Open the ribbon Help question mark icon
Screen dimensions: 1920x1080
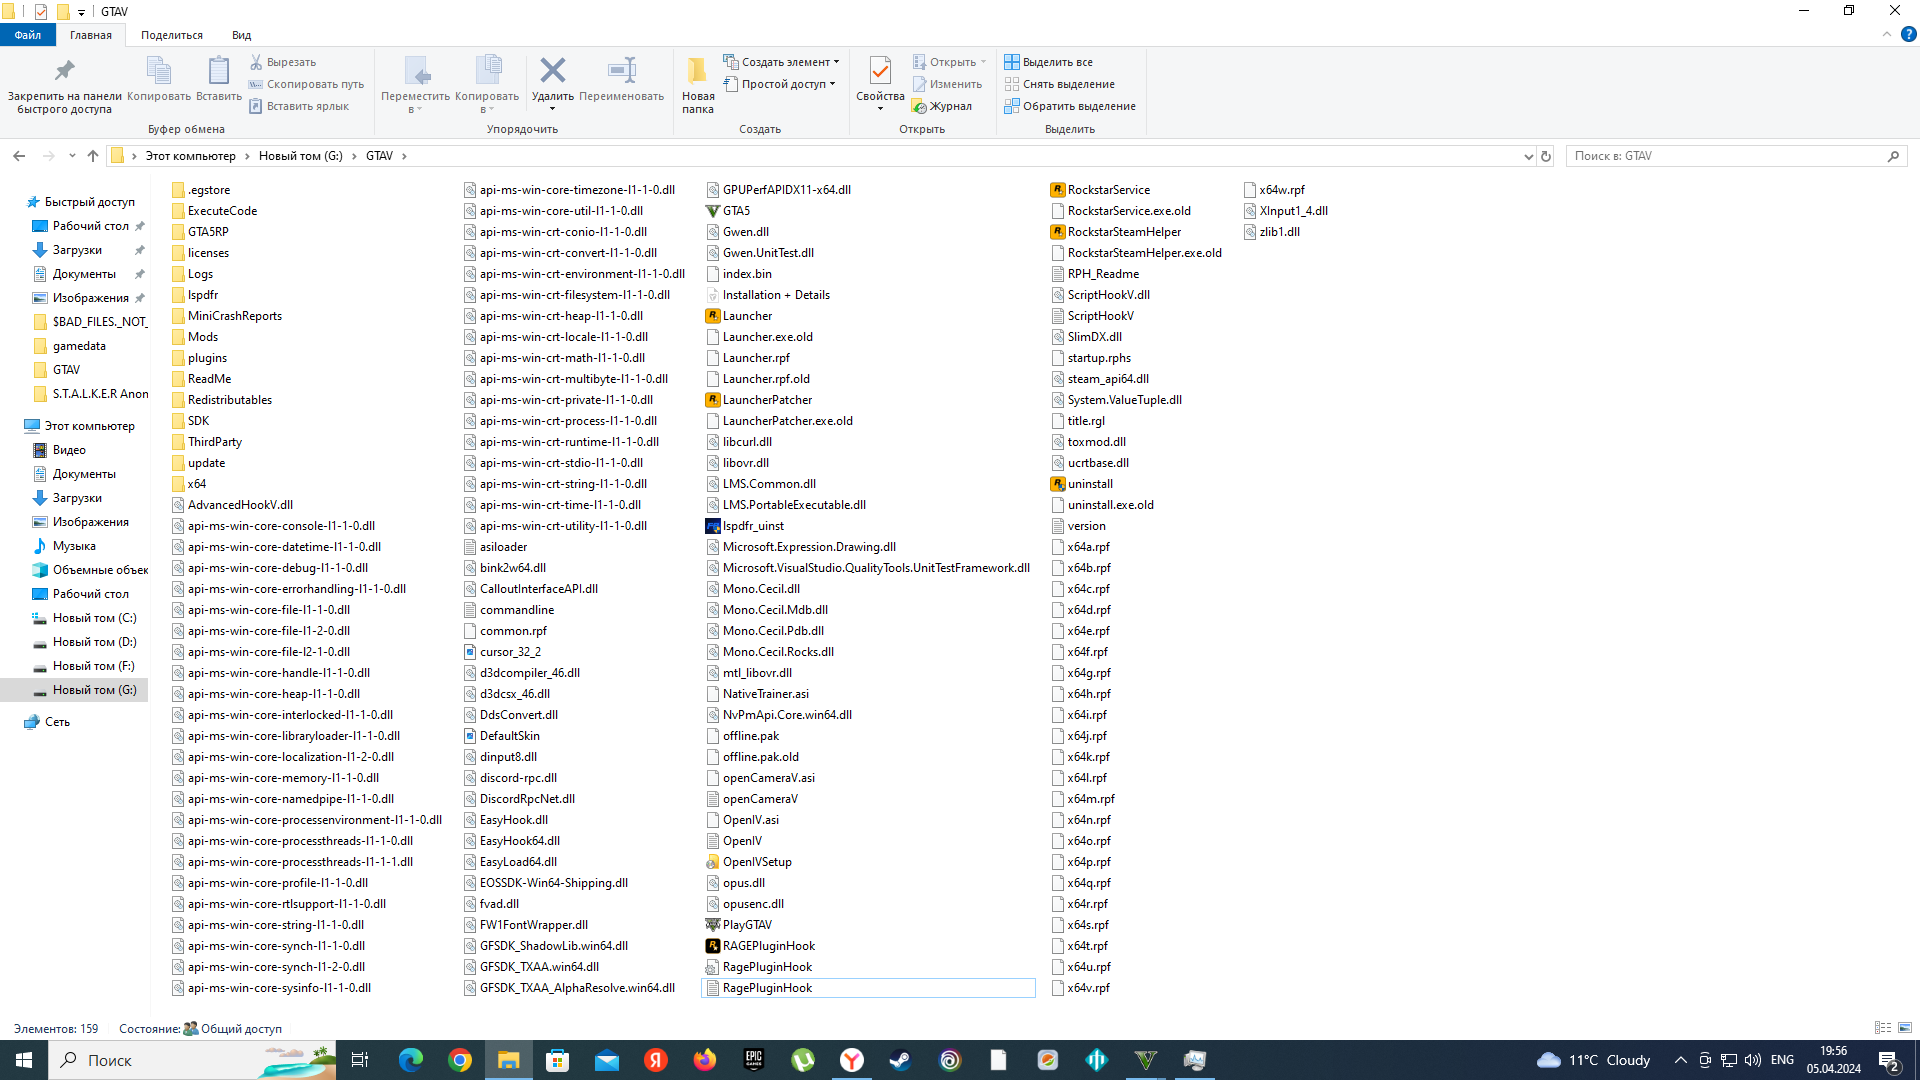point(1908,34)
